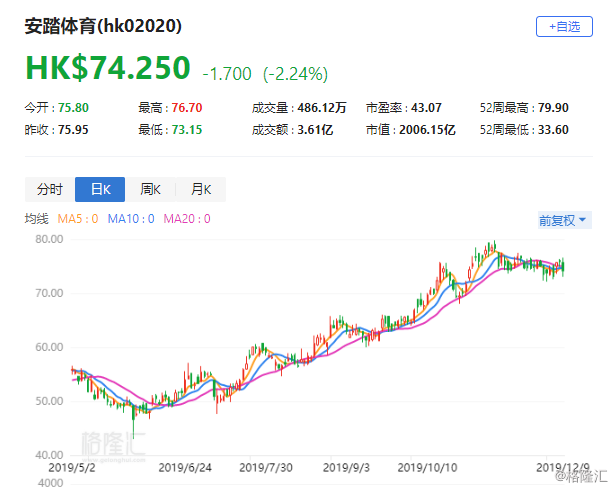Screen dimensions: 615x490
Task: Click the 市盈率 value 43.07
Action: [426, 107]
